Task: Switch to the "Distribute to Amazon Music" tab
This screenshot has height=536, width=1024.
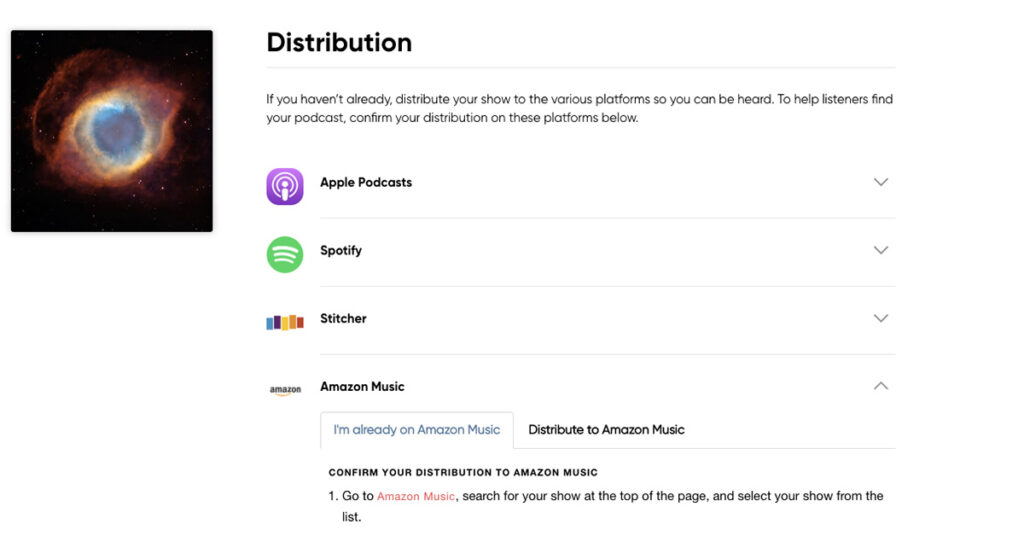Action: pyautogui.click(x=606, y=430)
